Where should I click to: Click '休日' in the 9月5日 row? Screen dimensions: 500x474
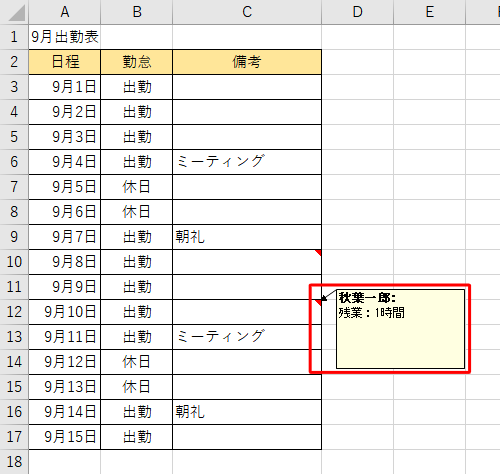pyautogui.click(x=137, y=187)
